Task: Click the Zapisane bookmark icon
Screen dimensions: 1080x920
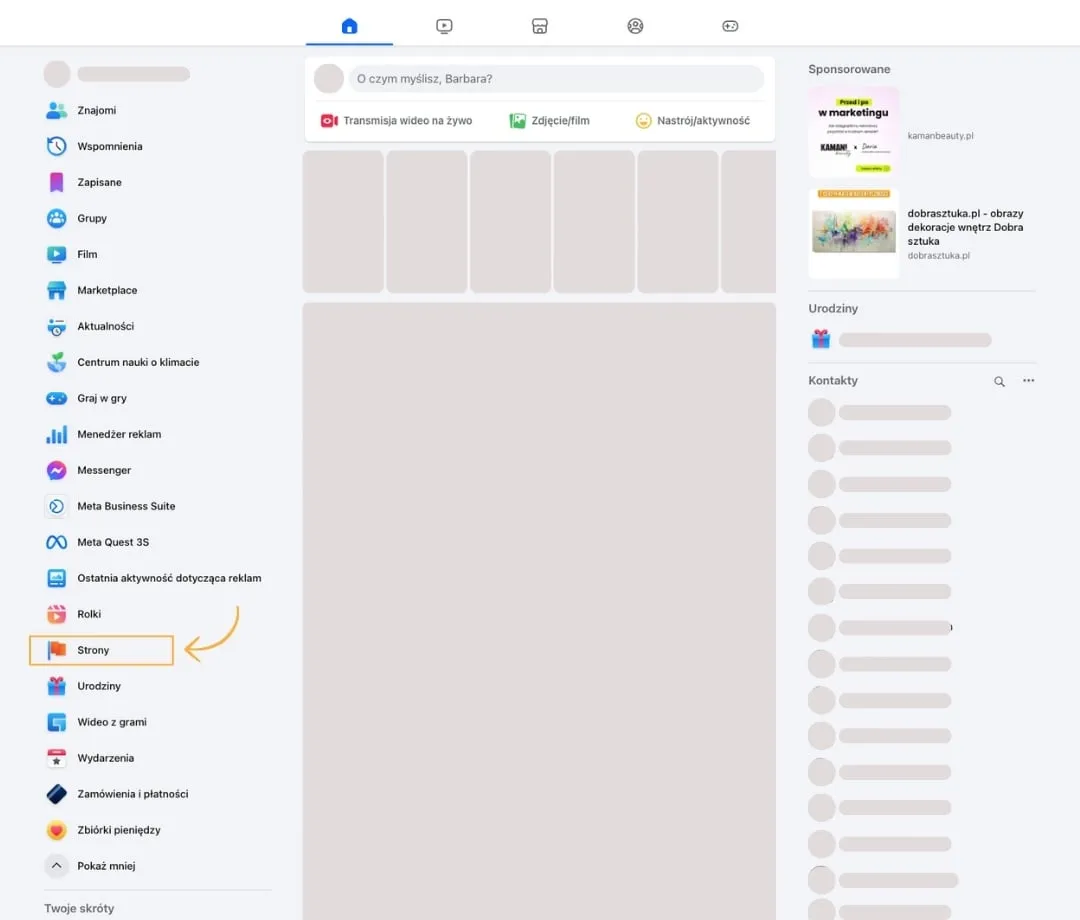Action: pyautogui.click(x=56, y=182)
